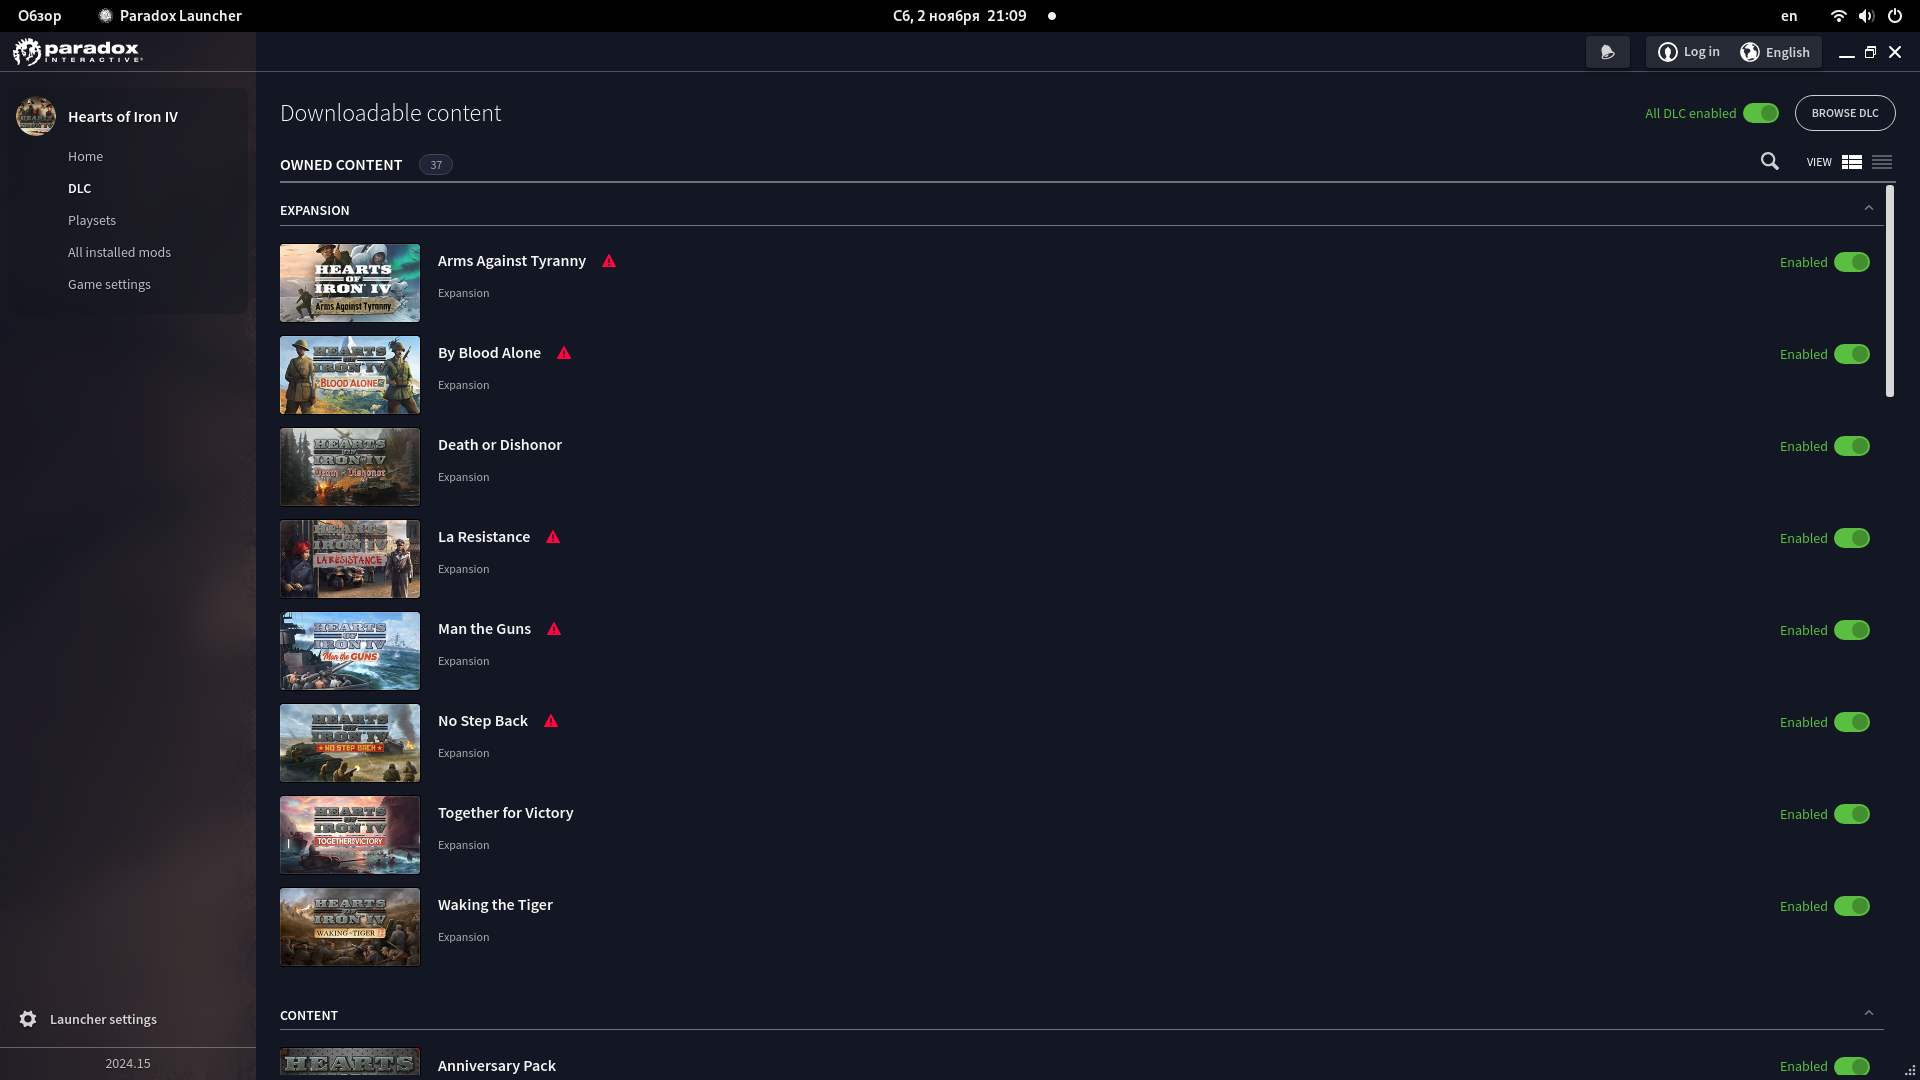Click owned content count badge 37
The height and width of the screenshot is (1080, 1920).
pyautogui.click(x=436, y=165)
